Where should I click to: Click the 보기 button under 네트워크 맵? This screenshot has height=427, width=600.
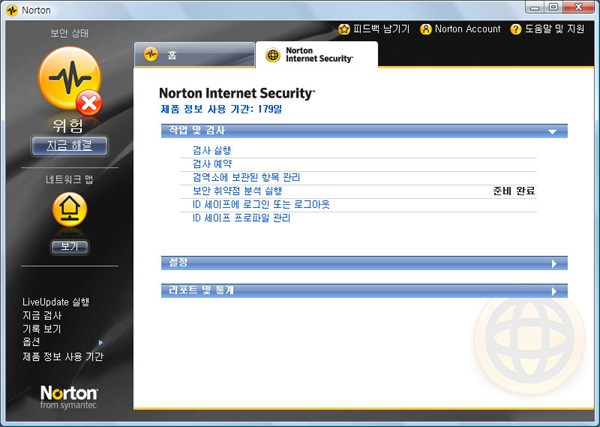click(70, 246)
